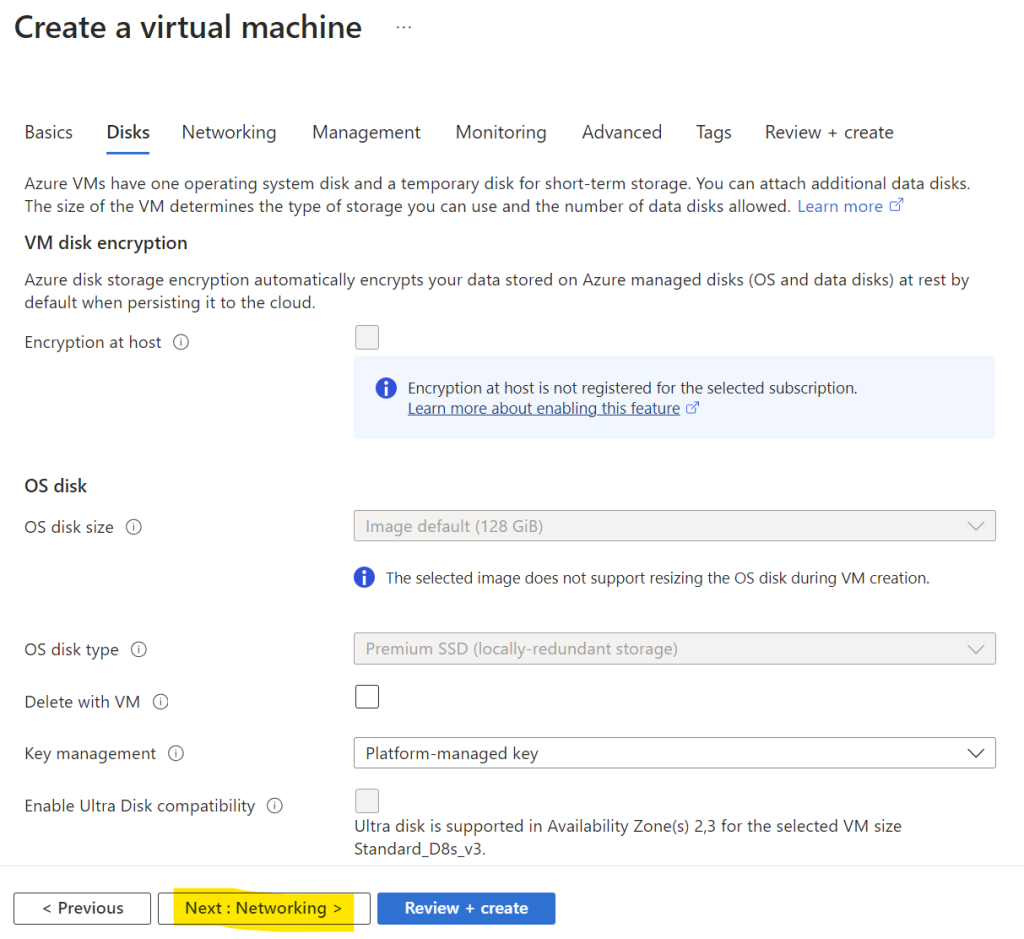
Task: Select the Disks tab
Action: point(128,133)
